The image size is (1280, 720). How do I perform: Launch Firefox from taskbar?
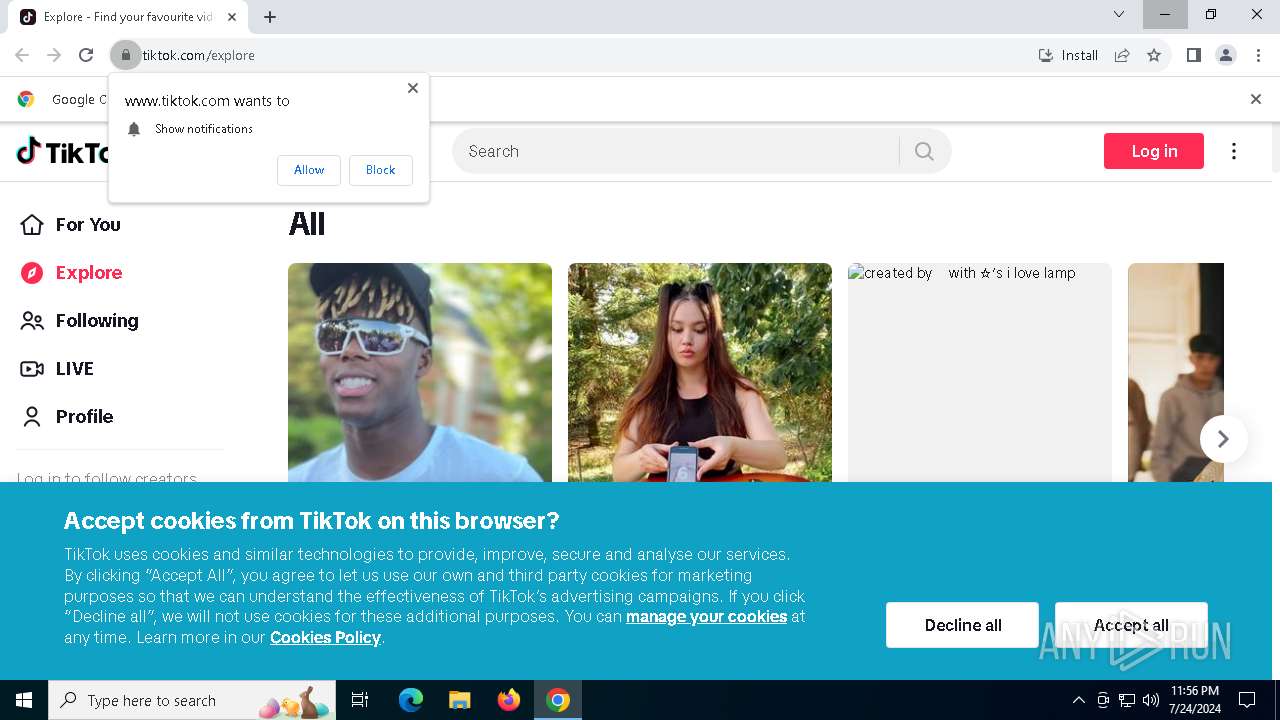(x=509, y=700)
